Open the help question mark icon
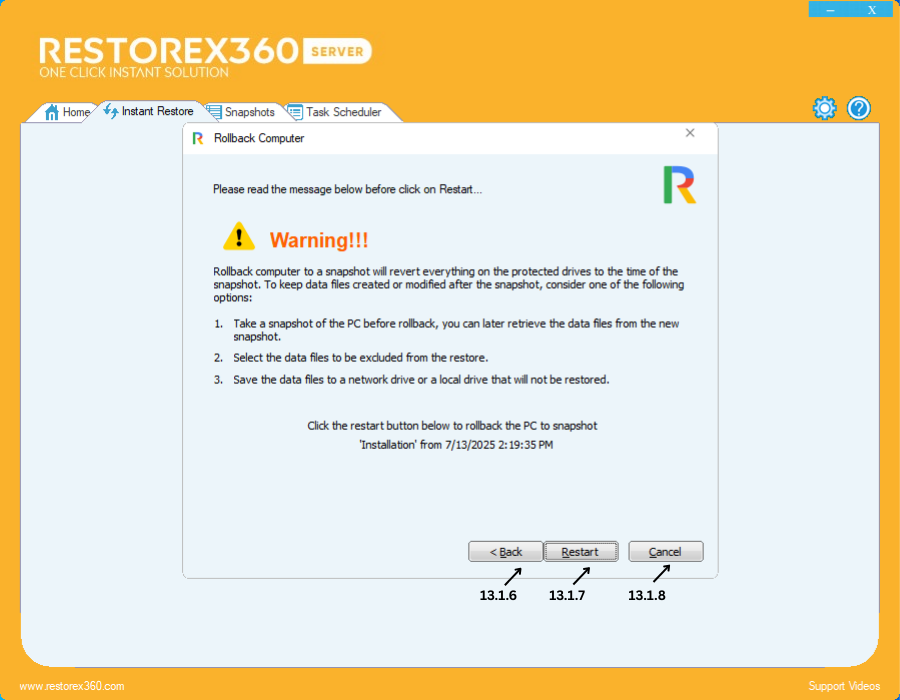The image size is (900, 700). 859,108
